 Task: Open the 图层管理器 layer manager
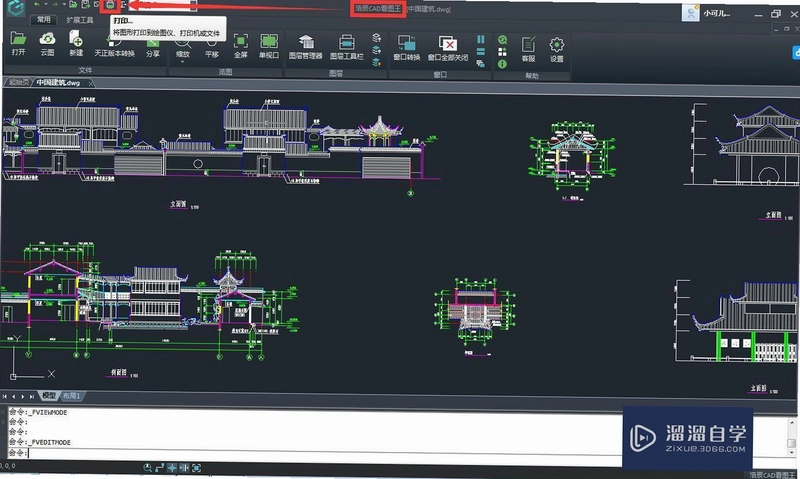click(306, 46)
